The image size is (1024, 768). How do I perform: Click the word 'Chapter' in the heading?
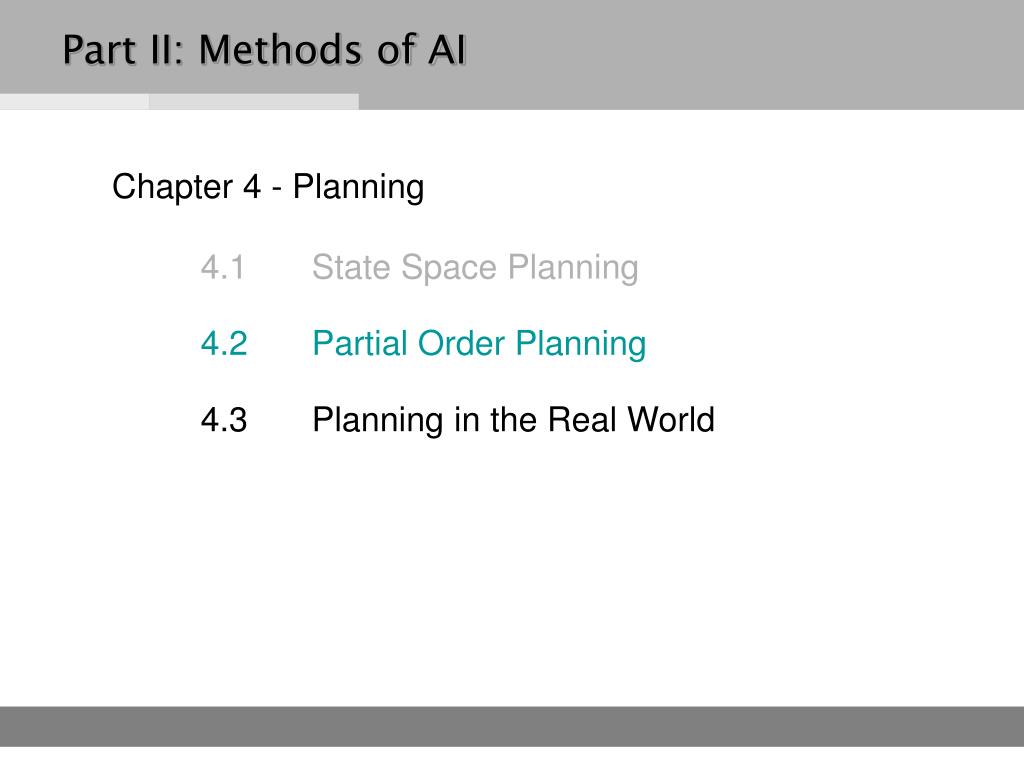point(173,187)
